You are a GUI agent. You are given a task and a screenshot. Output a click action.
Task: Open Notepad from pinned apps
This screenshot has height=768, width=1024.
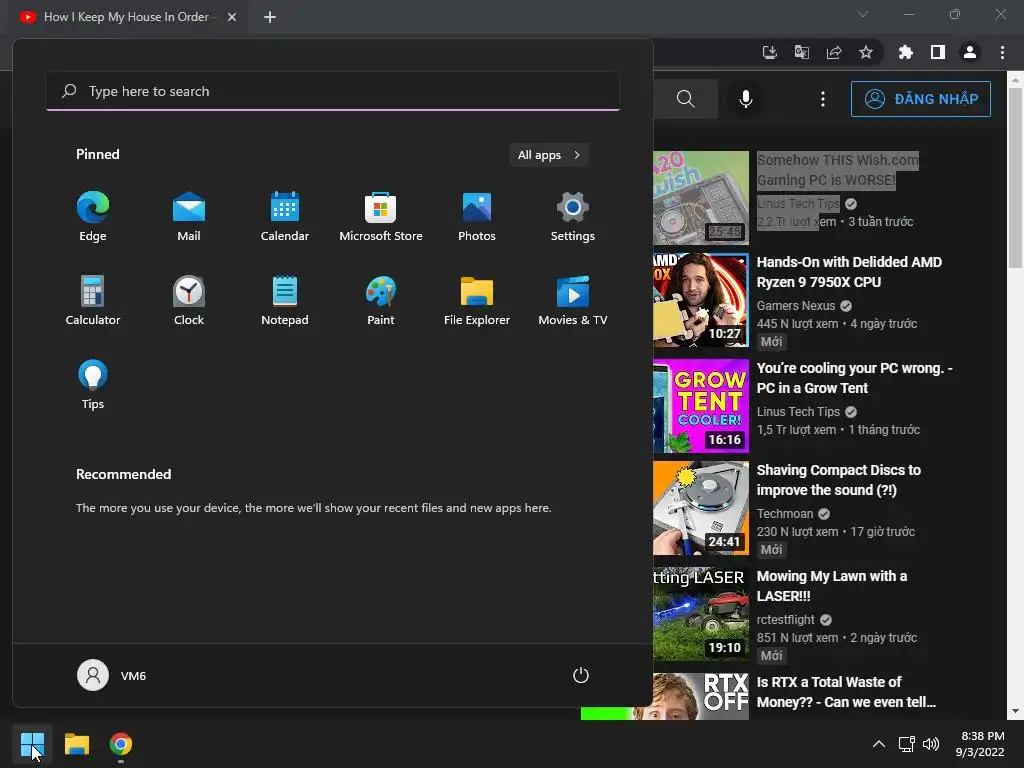tap(285, 301)
